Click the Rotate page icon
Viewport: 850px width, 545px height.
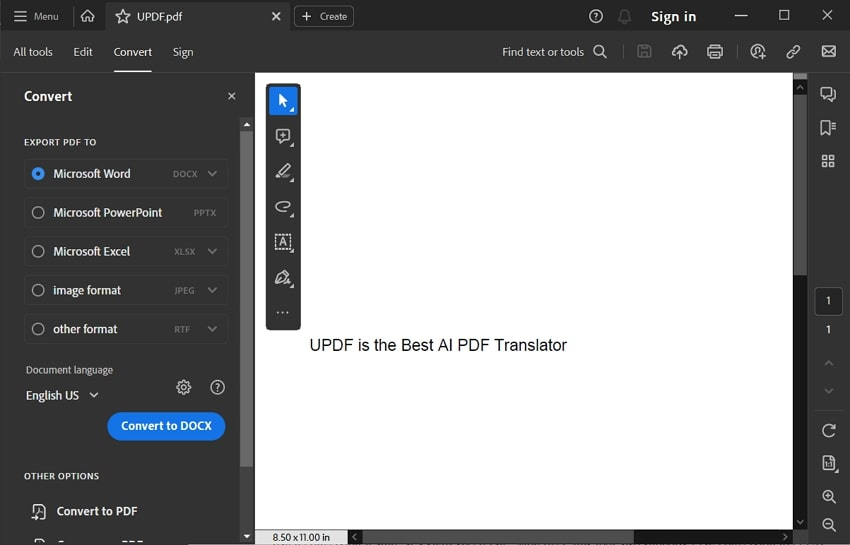[828, 431]
